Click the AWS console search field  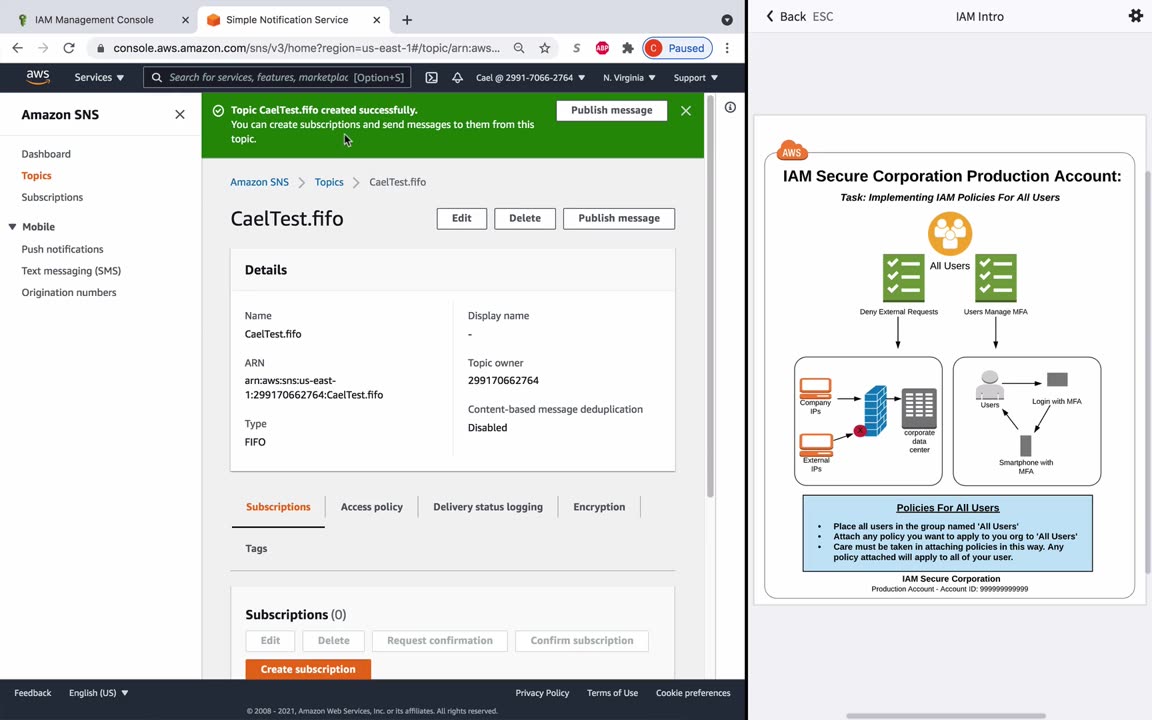285,78
